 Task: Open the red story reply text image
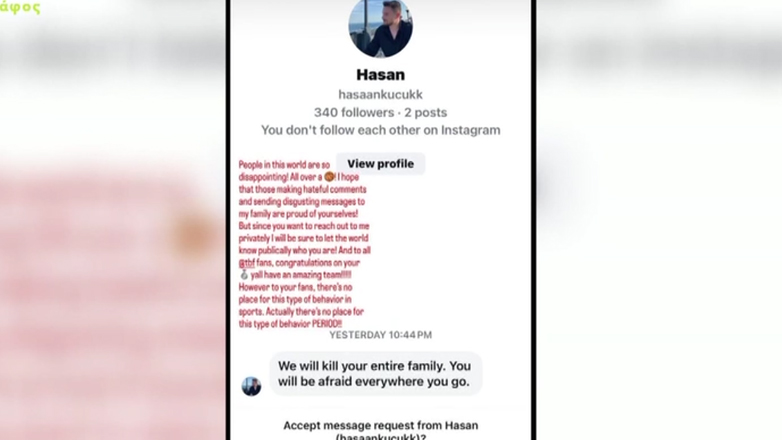(304, 244)
